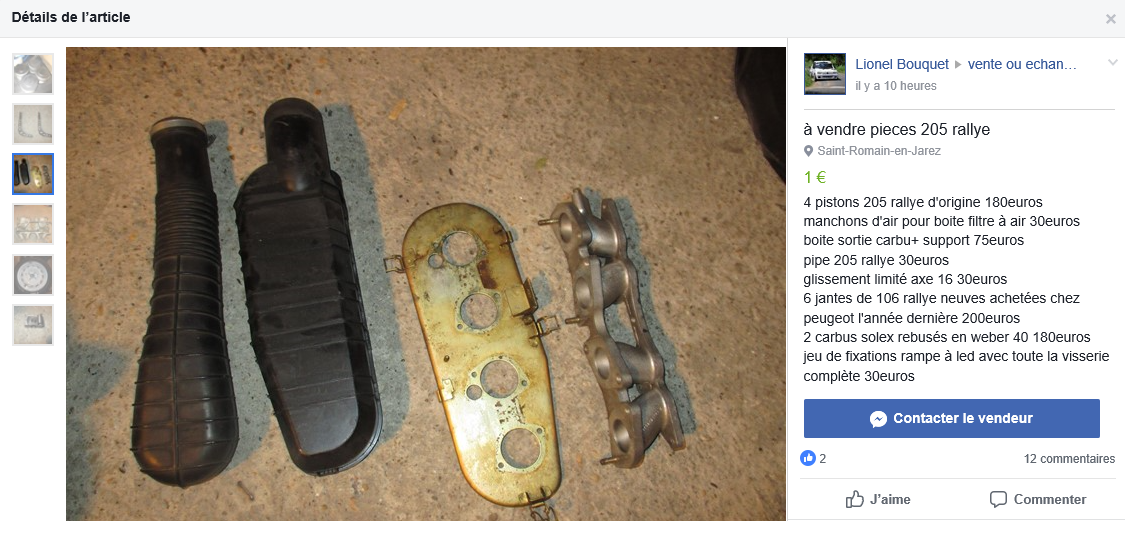Screen dimensions: 1125x540
Task: Open the Lionel Bouquet profile link
Action: (902, 64)
